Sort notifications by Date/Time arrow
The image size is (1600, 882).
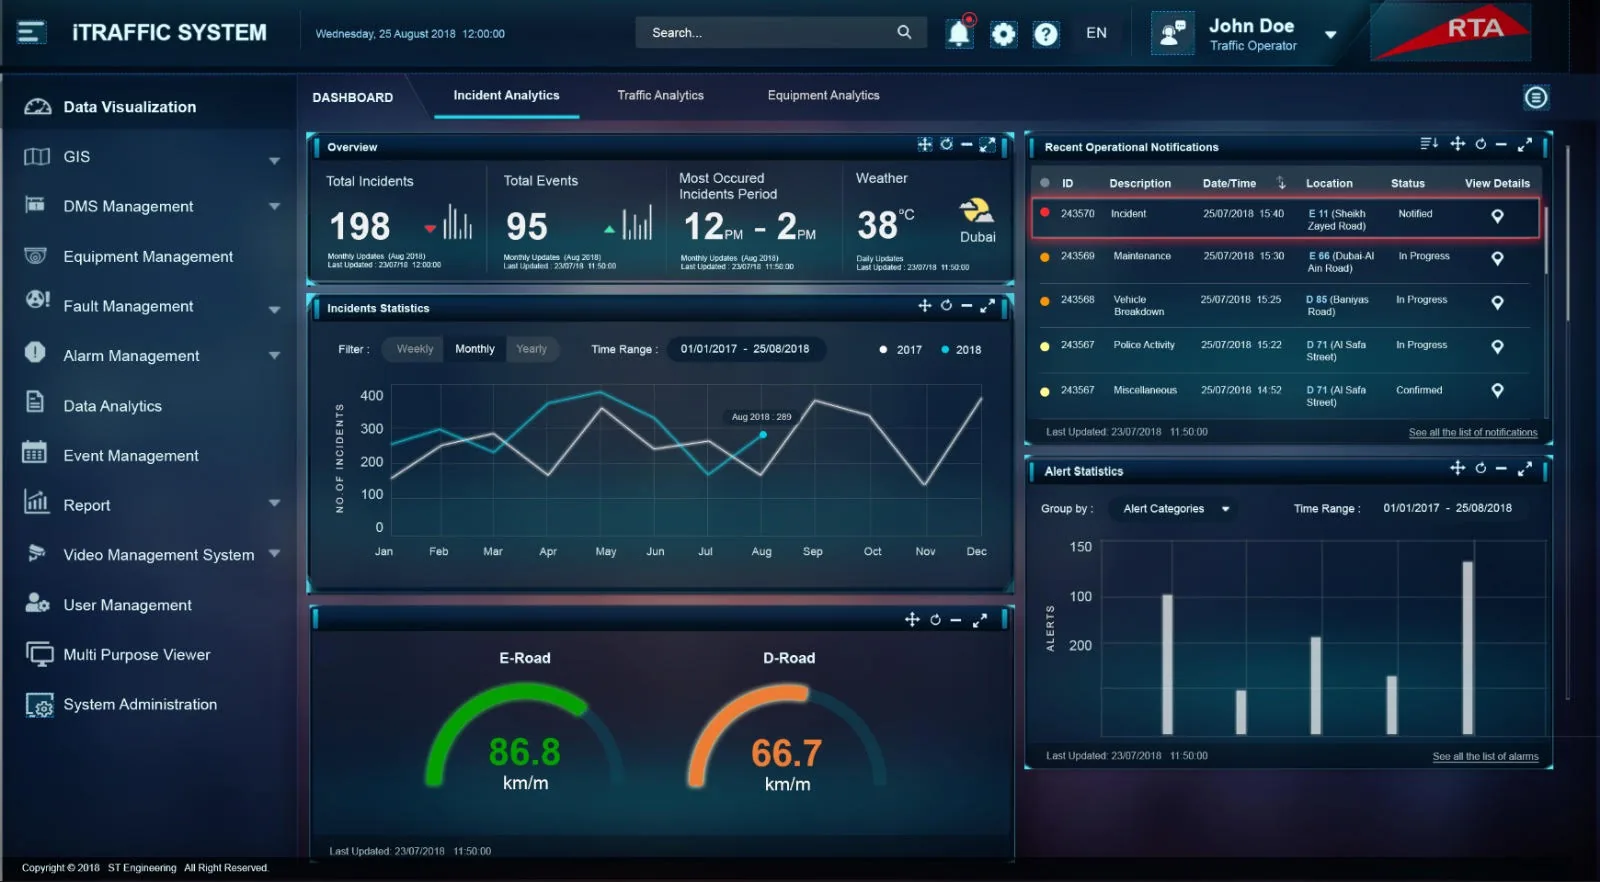pos(1281,183)
